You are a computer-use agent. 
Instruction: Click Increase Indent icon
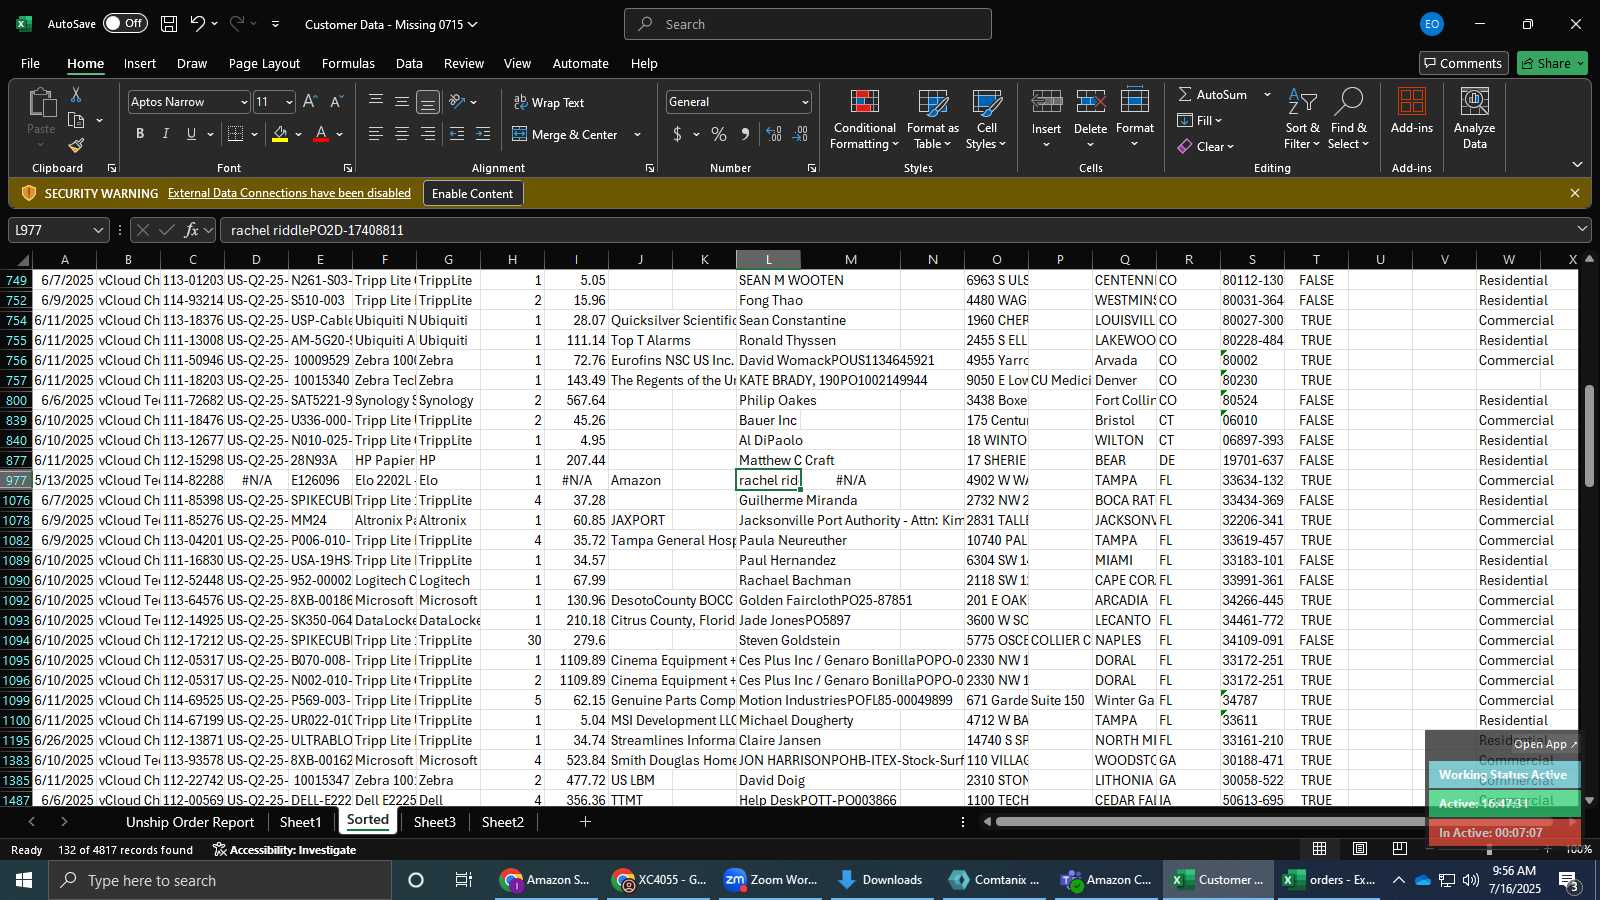coord(483,134)
